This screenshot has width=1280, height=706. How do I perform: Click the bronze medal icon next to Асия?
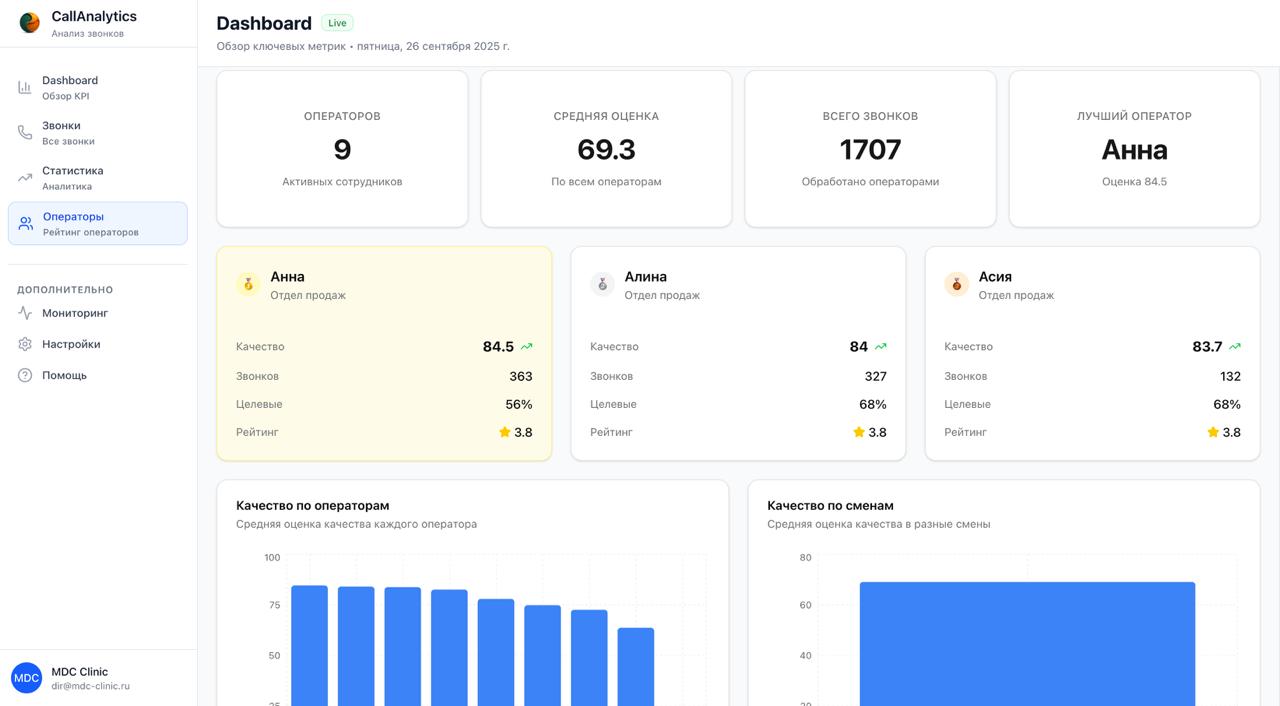pos(956,284)
